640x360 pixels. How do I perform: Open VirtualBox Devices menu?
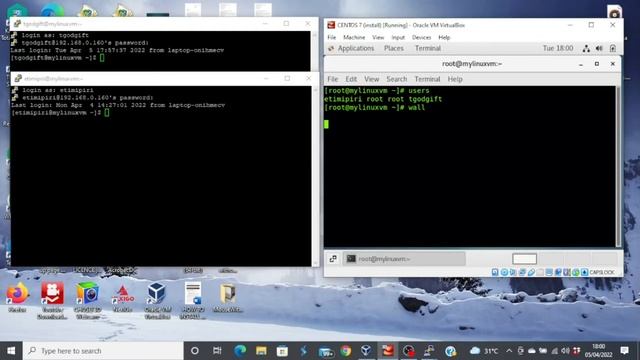pyautogui.click(x=421, y=37)
